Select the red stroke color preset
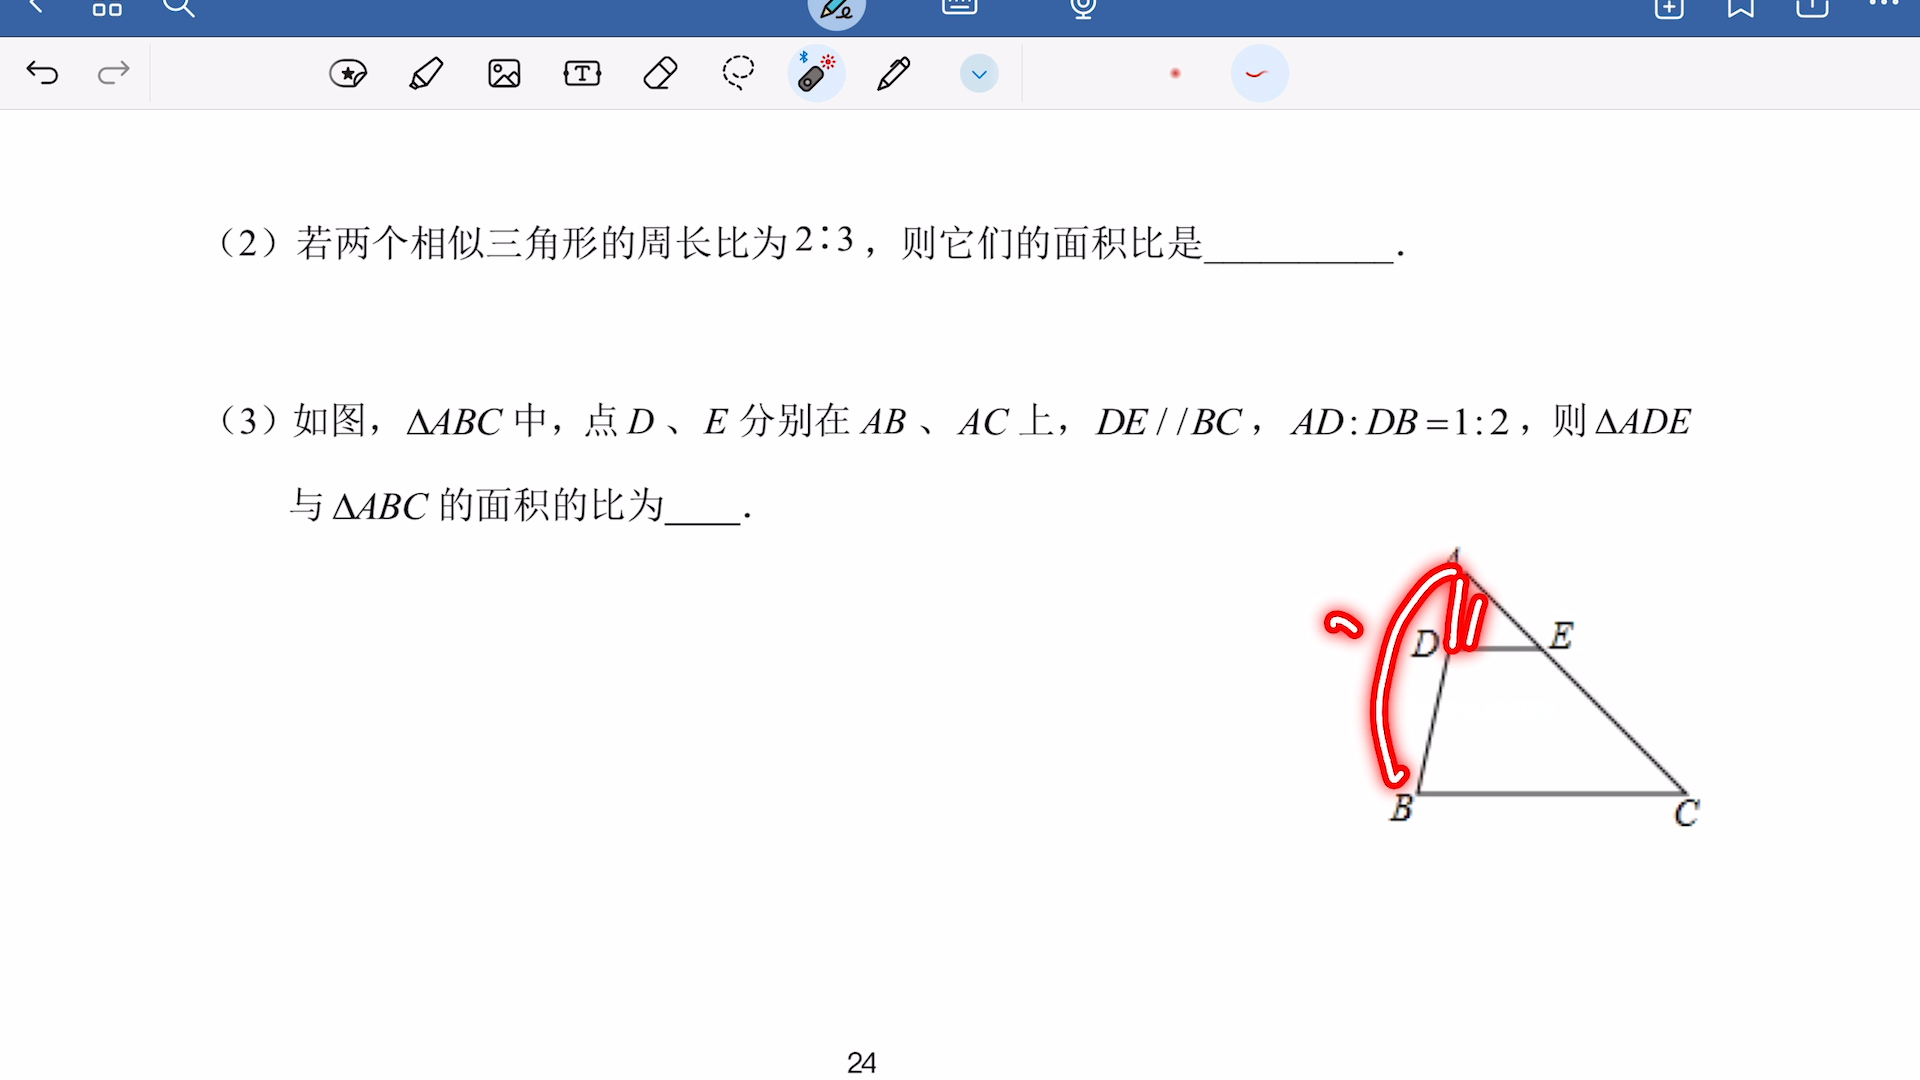Screen dimensions: 1920x1080 click(x=1176, y=73)
